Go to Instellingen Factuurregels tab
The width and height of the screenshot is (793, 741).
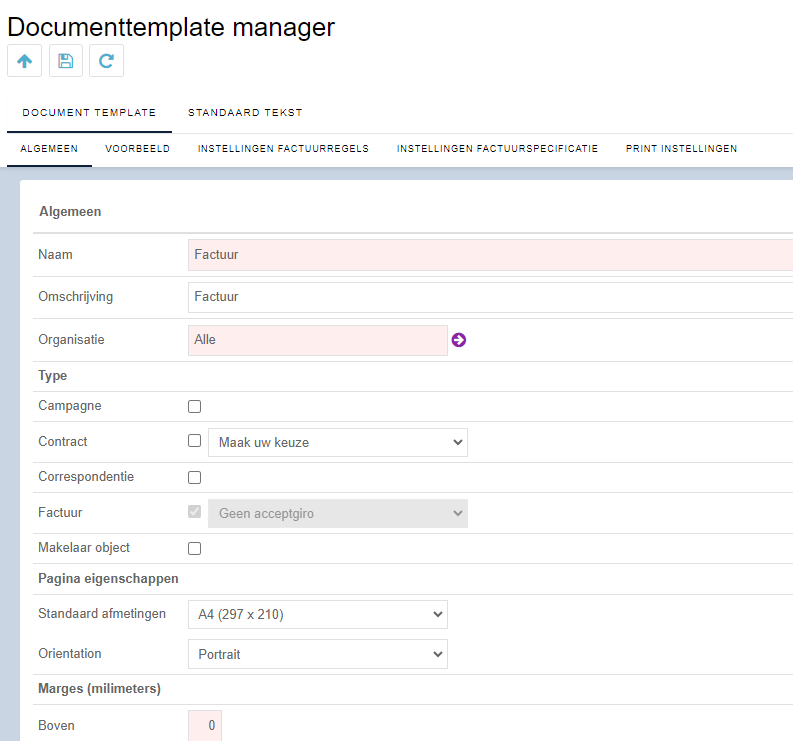pos(283,149)
